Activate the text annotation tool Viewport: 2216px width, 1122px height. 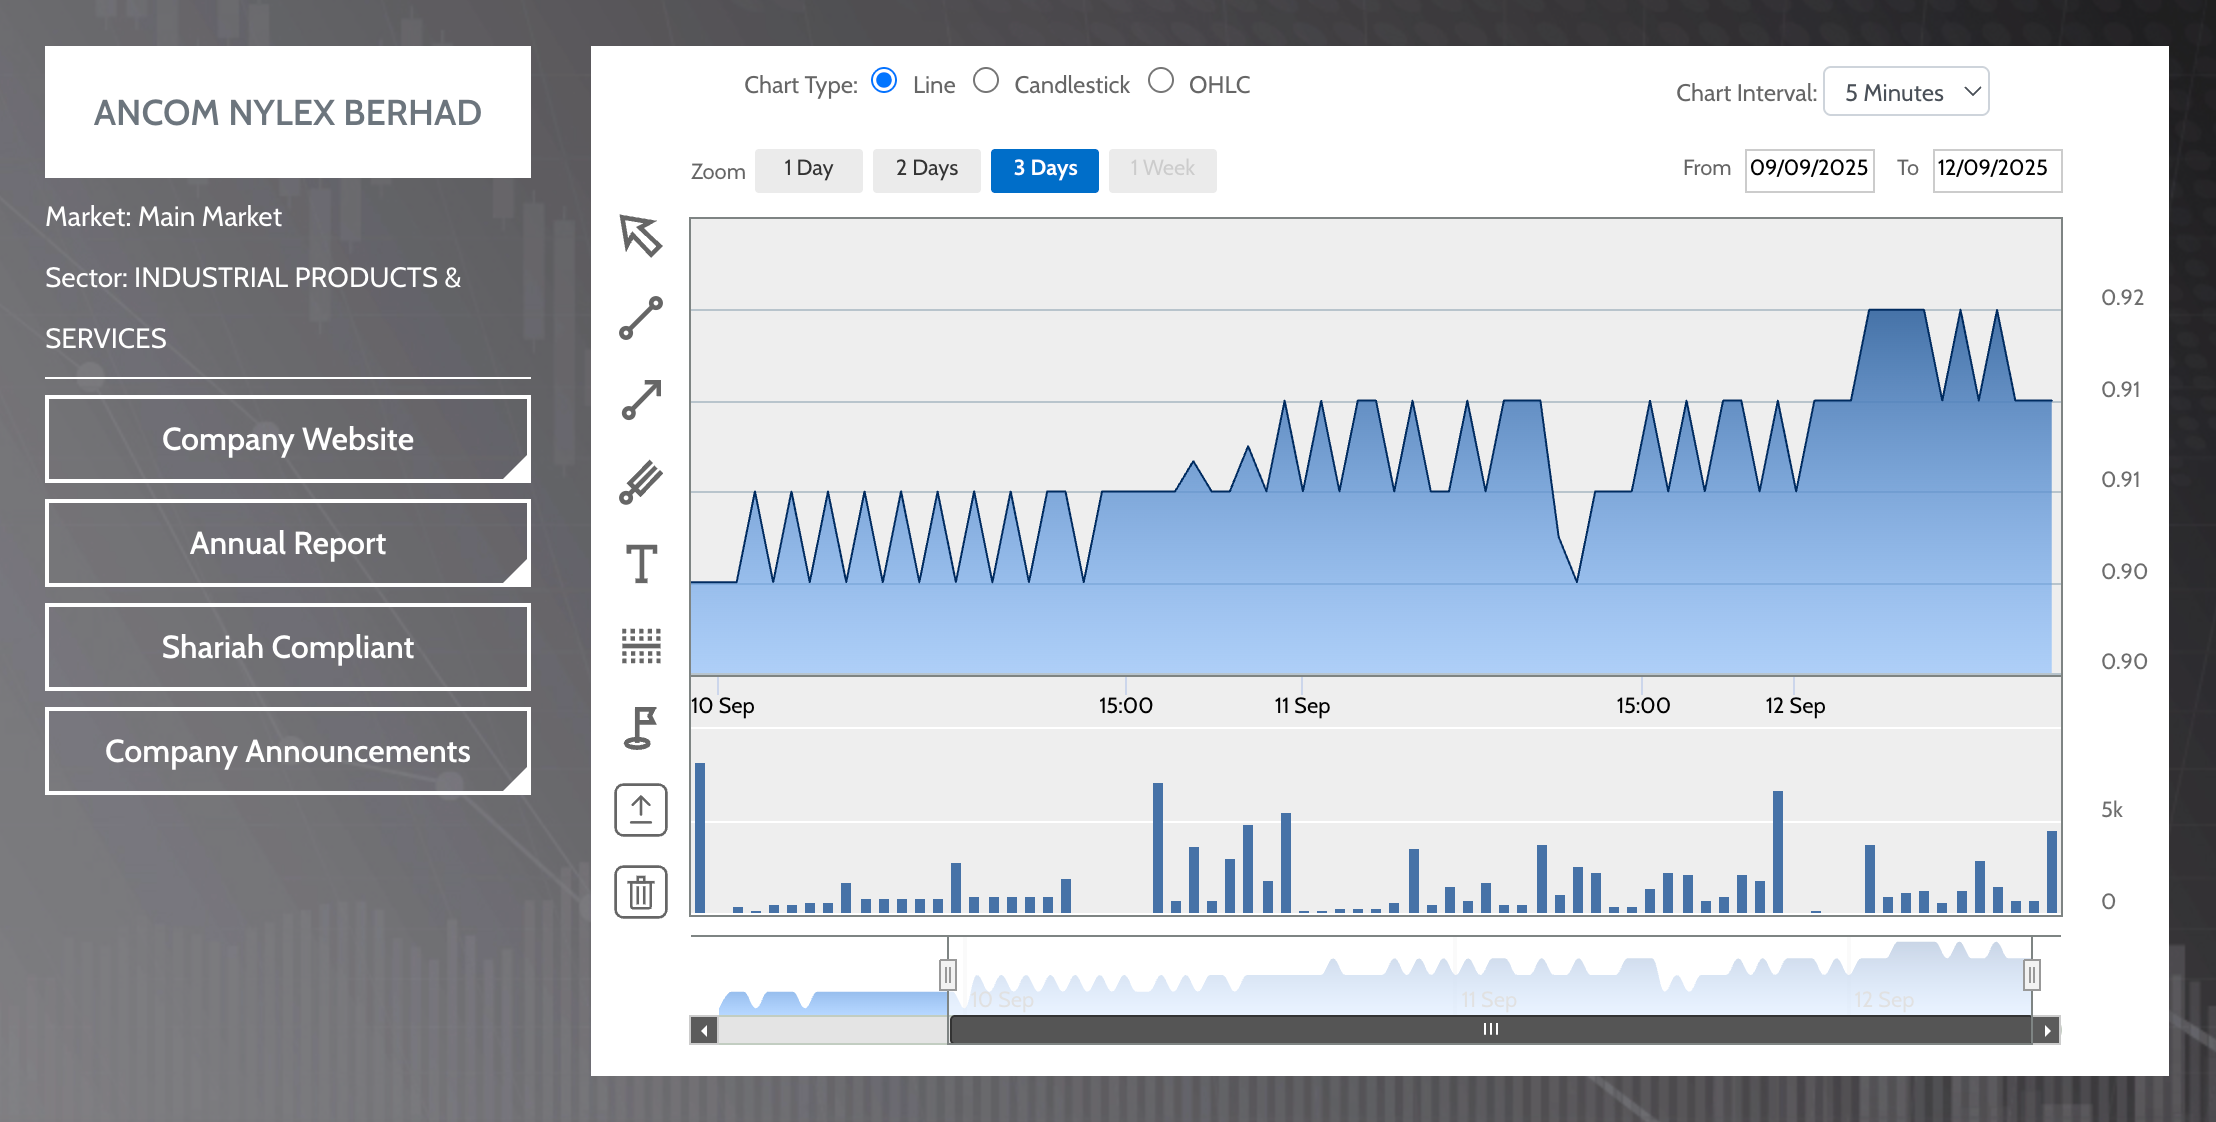(641, 564)
